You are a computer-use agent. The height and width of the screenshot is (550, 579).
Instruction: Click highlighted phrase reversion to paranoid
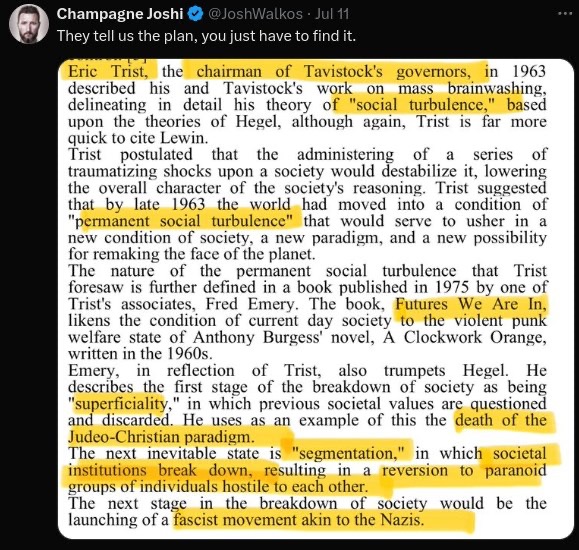point(464,470)
